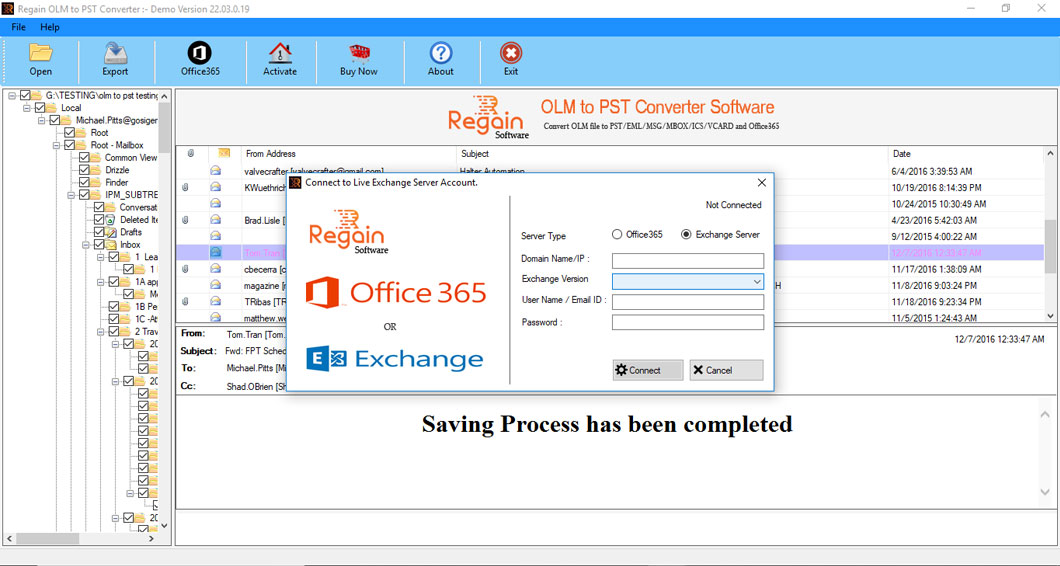Click mail icon in magazine row
The width and height of the screenshot is (1060, 566).
click(215, 285)
